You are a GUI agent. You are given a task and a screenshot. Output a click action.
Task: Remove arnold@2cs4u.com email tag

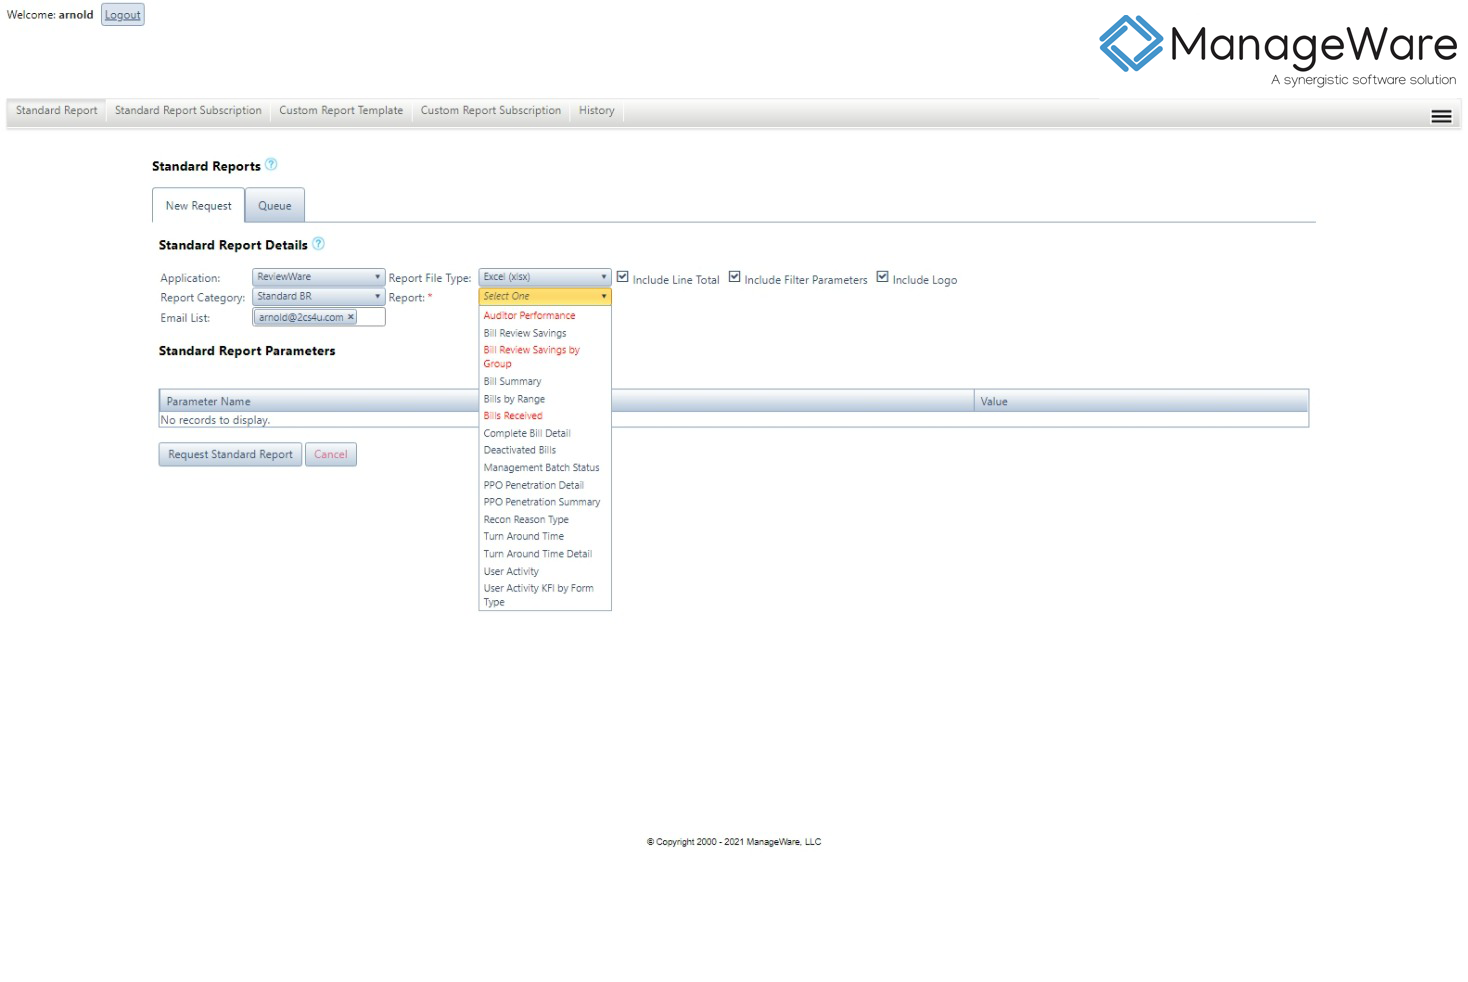(351, 317)
